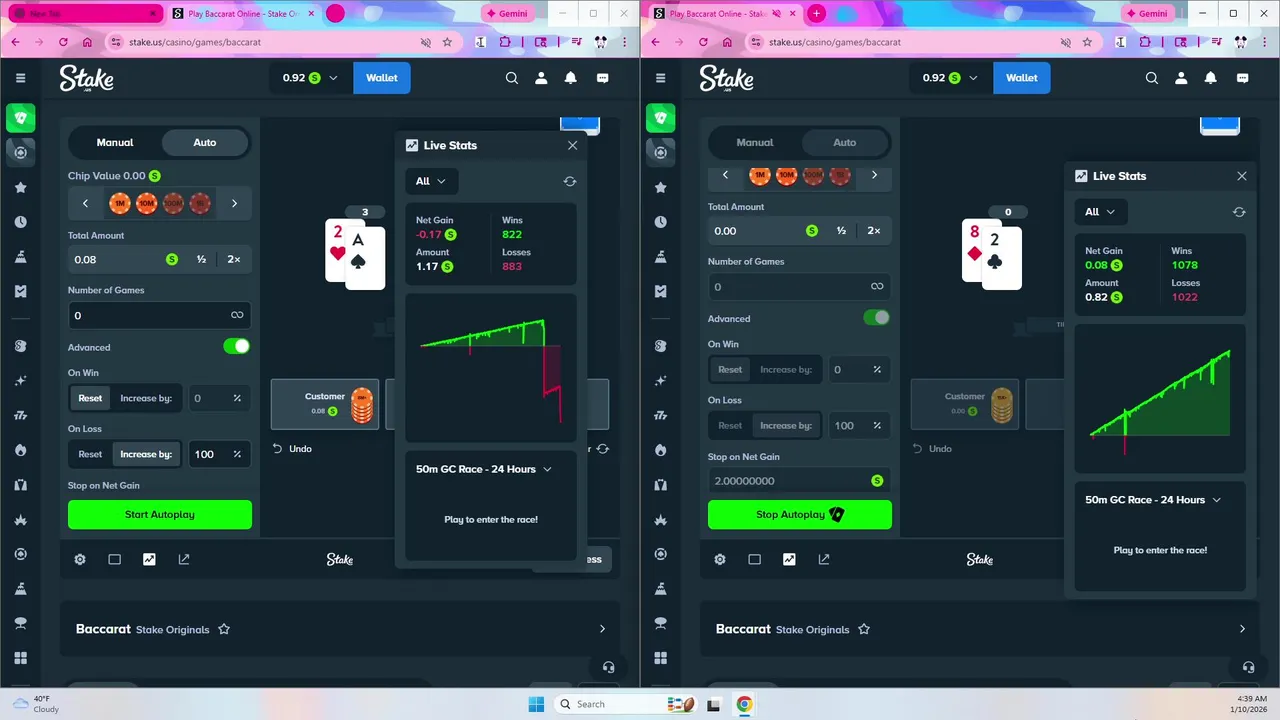Open balance currency dropdown in left window
Screen dimensions: 1280x720
tap(311, 78)
